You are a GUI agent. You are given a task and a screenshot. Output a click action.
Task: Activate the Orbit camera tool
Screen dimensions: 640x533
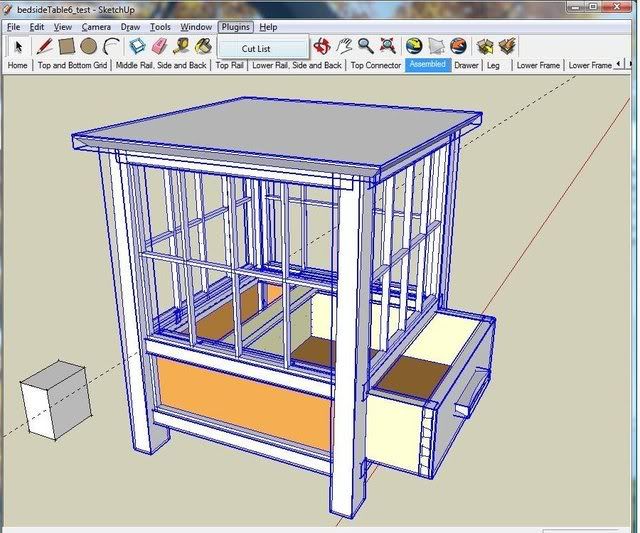322,46
